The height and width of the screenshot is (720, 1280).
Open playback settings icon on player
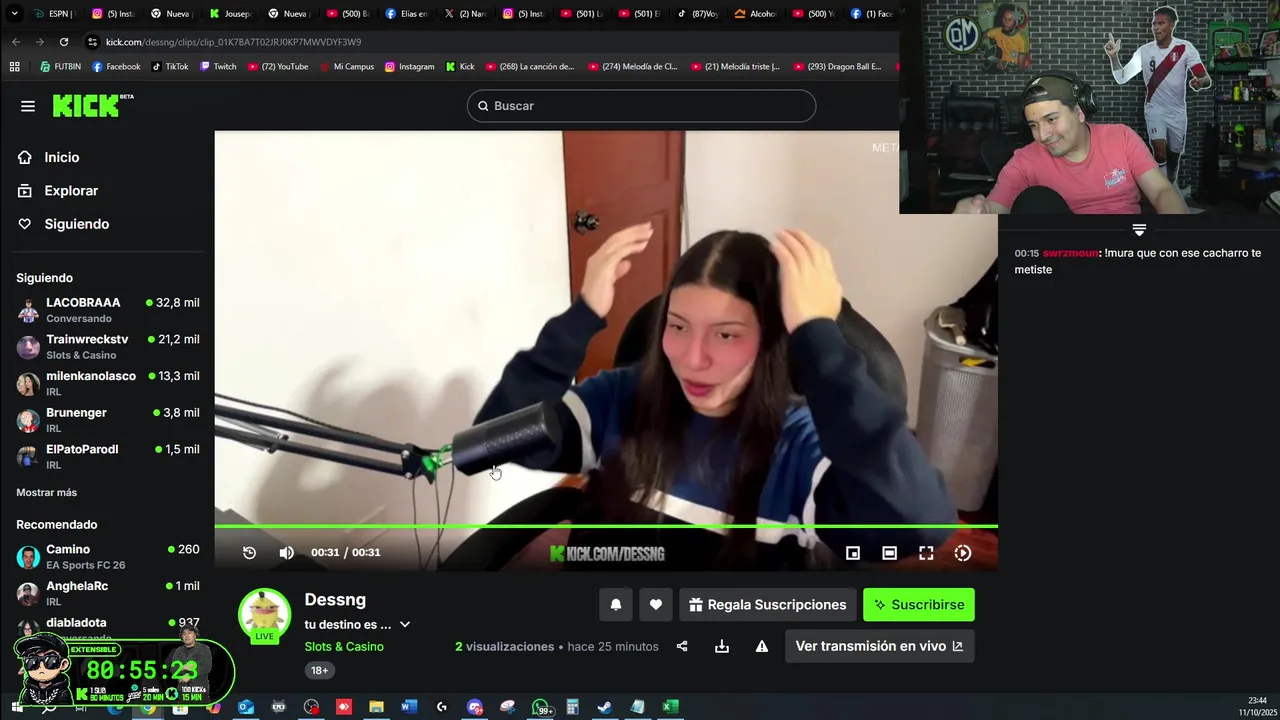coord(963,553)
